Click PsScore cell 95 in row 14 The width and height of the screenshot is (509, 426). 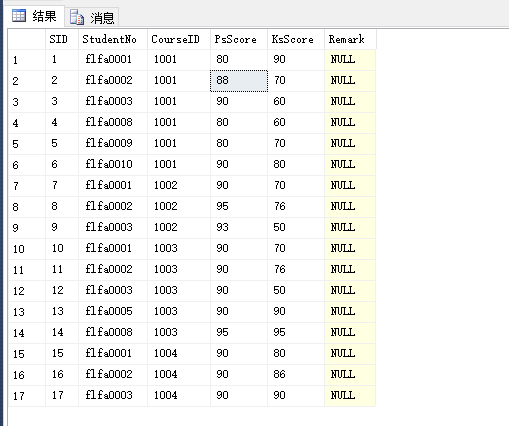click(x=239, y=333)
